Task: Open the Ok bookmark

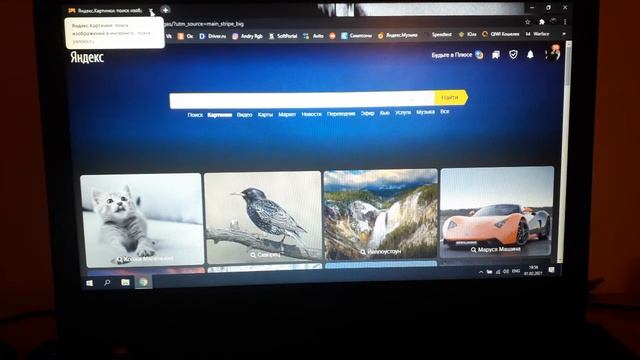Action: (x=185, y=36)
